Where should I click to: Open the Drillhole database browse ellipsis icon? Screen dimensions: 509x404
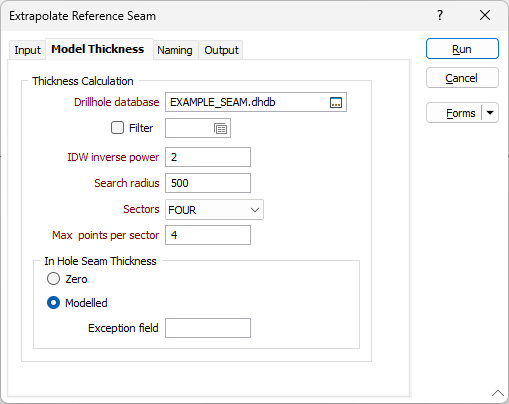click(x=336, y=102)
